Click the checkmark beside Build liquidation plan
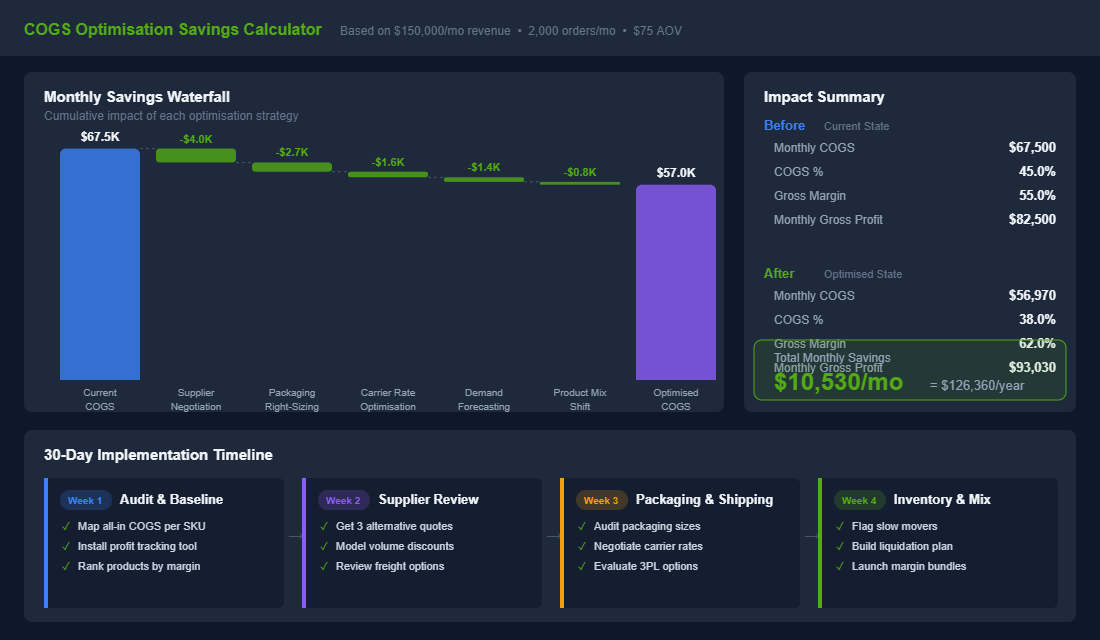Image resolution: width=1100 pixels, height=640 pixels. 840,546
